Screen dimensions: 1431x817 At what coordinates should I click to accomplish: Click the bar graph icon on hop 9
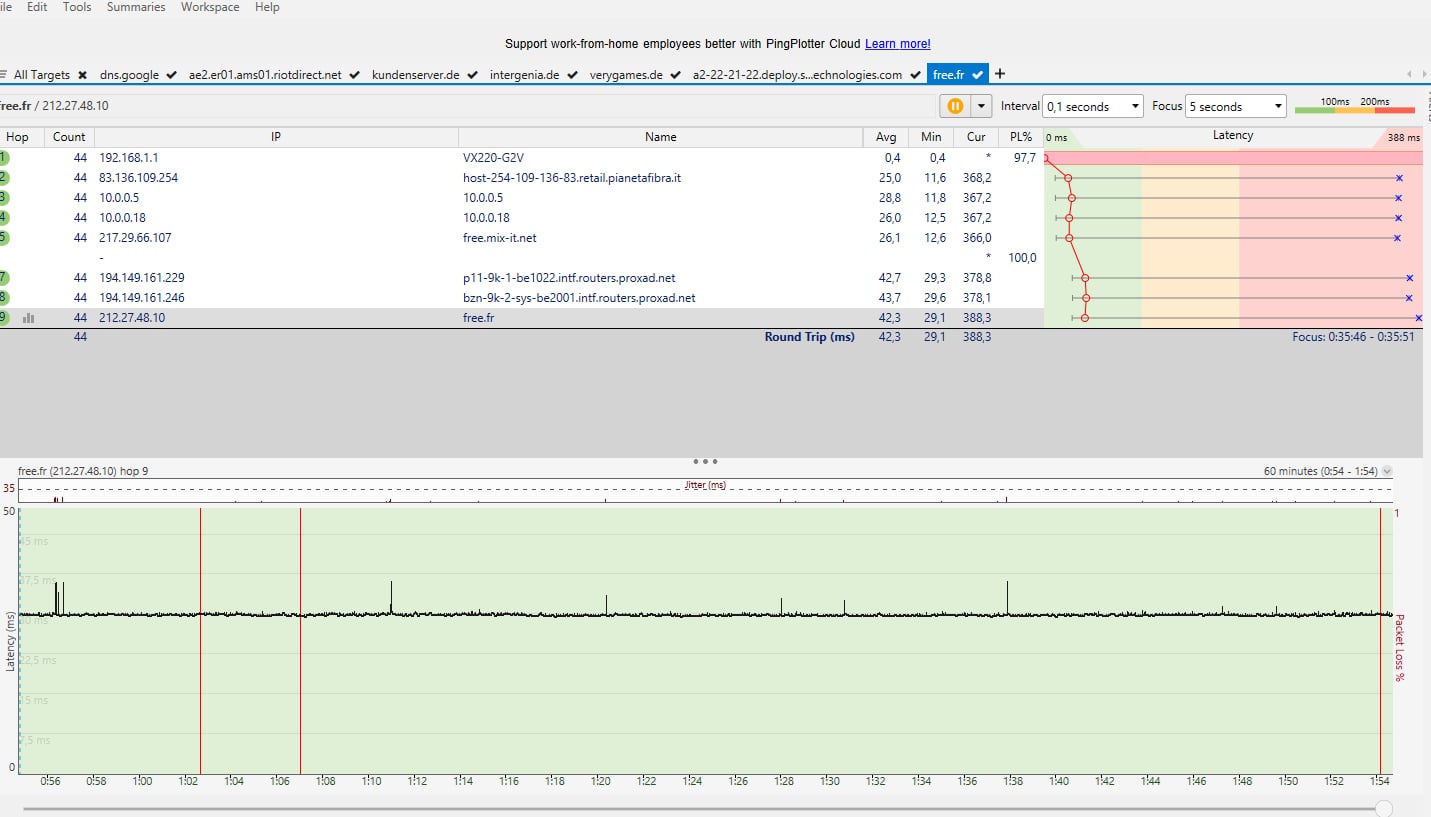tap(29, 318)
